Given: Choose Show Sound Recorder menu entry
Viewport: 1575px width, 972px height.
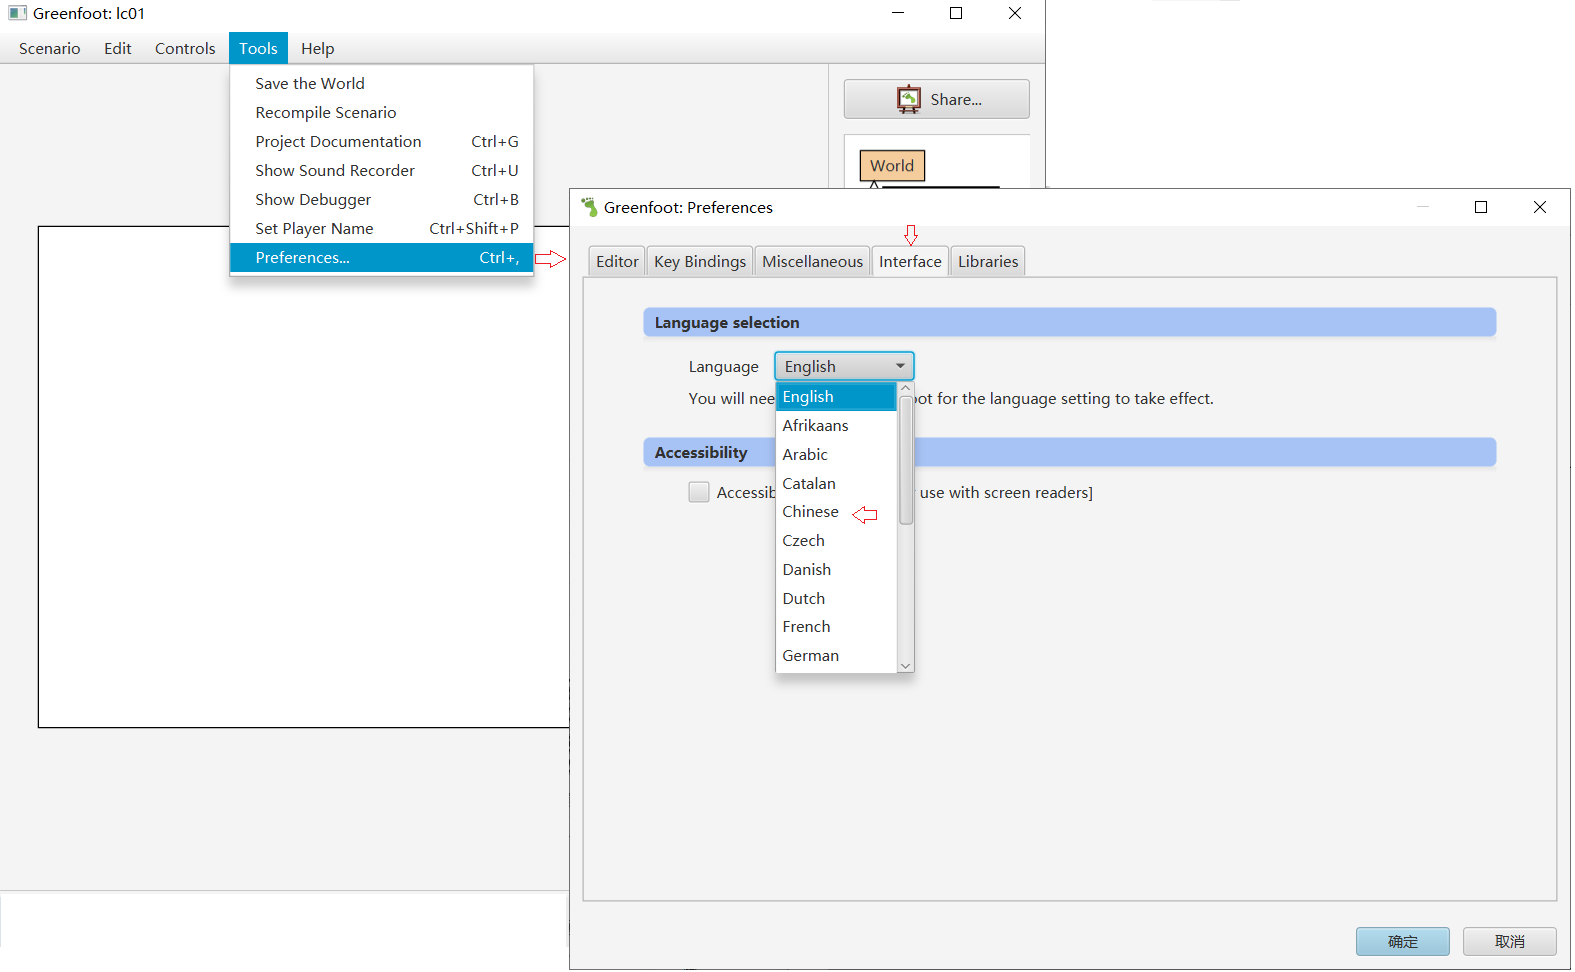Looking at the screenshot, I should point(335,171).
